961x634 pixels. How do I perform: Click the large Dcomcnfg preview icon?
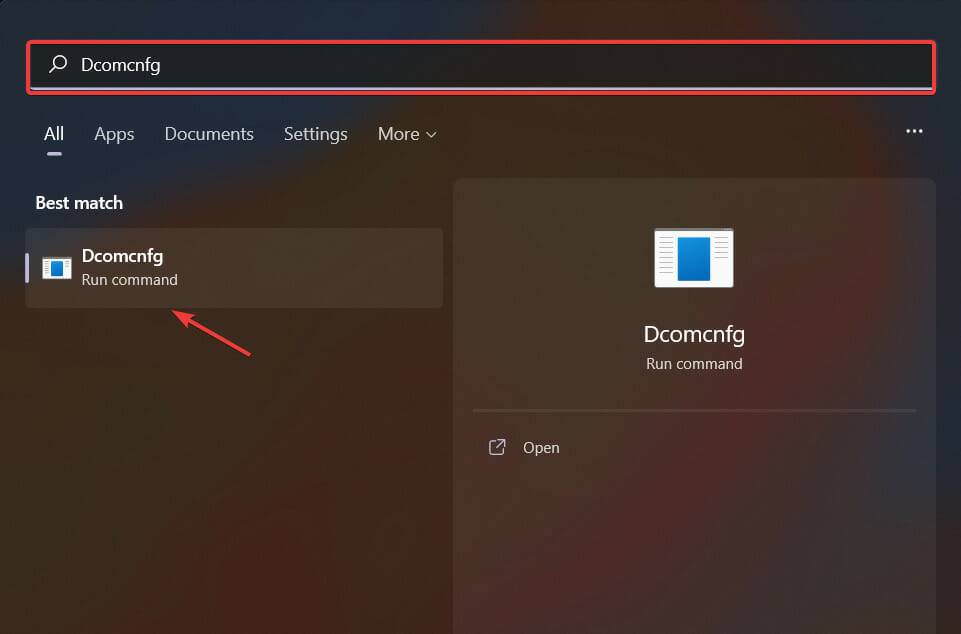pyautogui.click(x=693, y=257)
